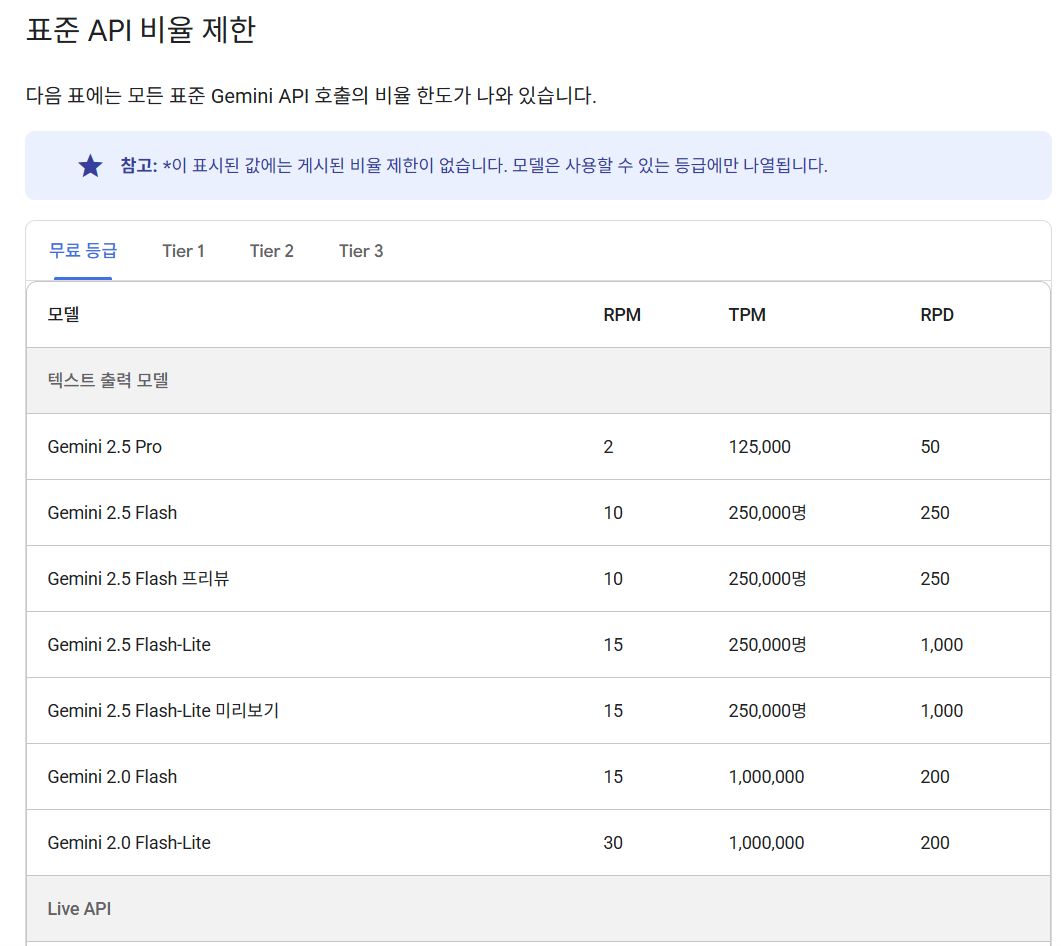This screenshot has height=946, width=1061.
Task: Click the 텍스트 출력 모델 section row
Action: (x=538, y=380)
